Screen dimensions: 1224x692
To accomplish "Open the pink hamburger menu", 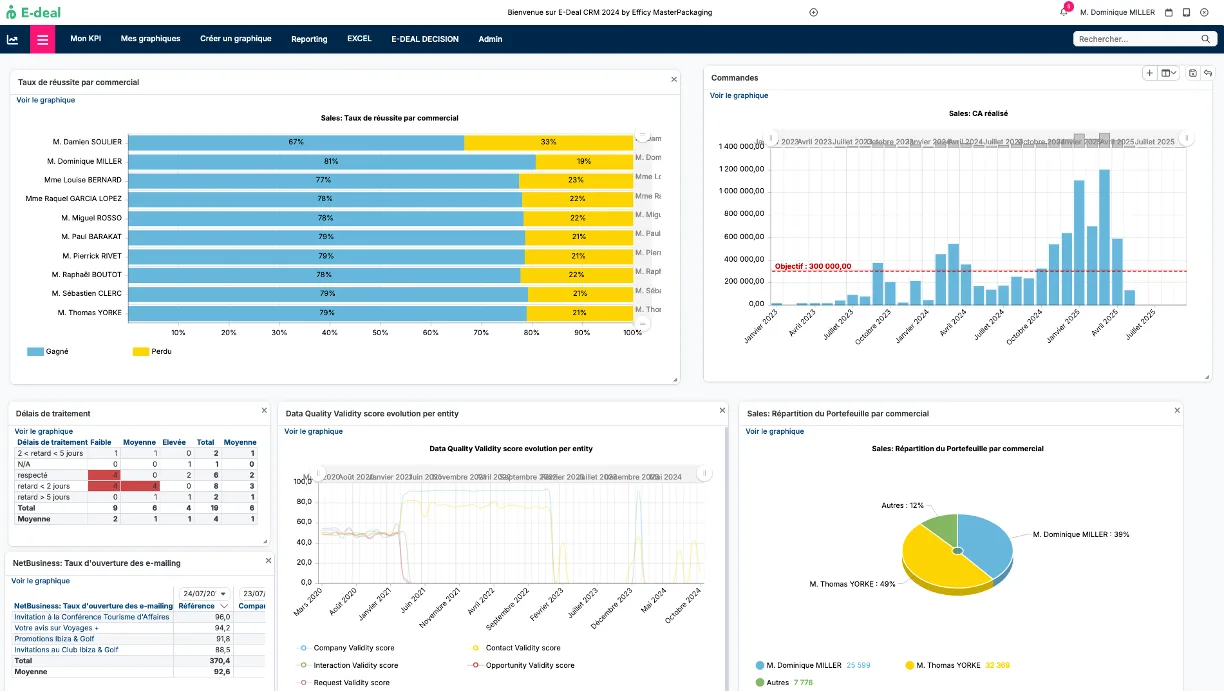I will click(42, 39).
